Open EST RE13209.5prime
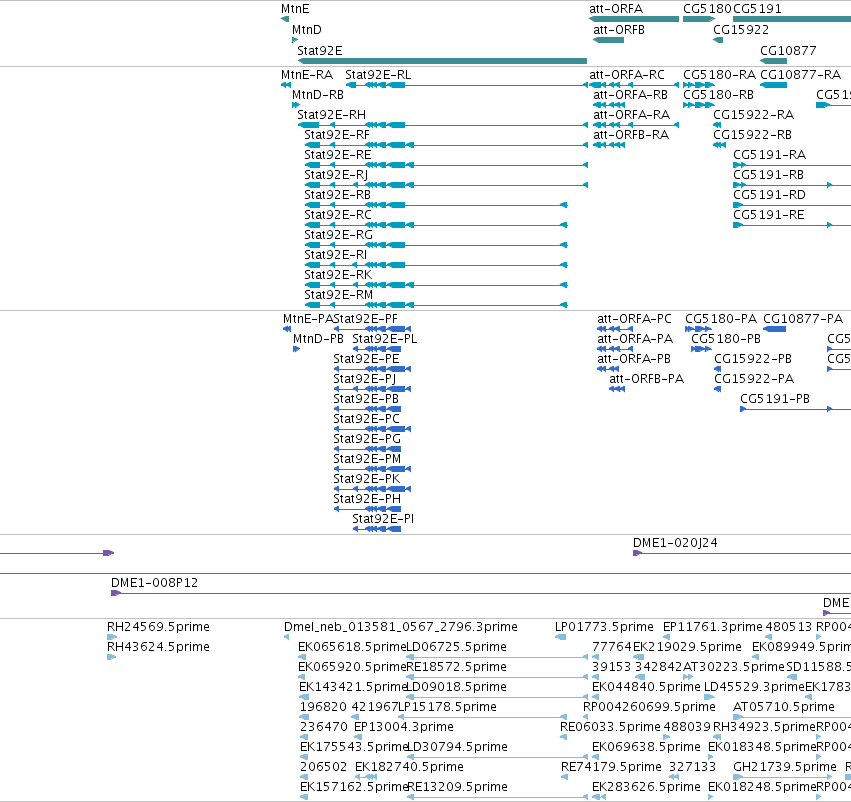The image size is (851, 802). (x=497, y=797)
